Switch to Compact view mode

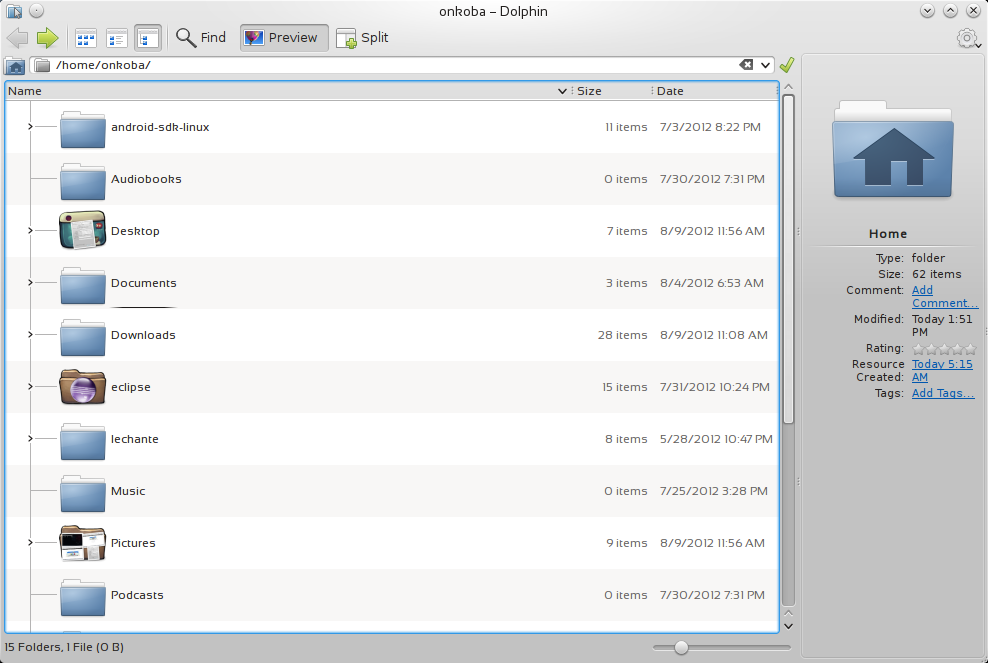click(x=117, y=38)
